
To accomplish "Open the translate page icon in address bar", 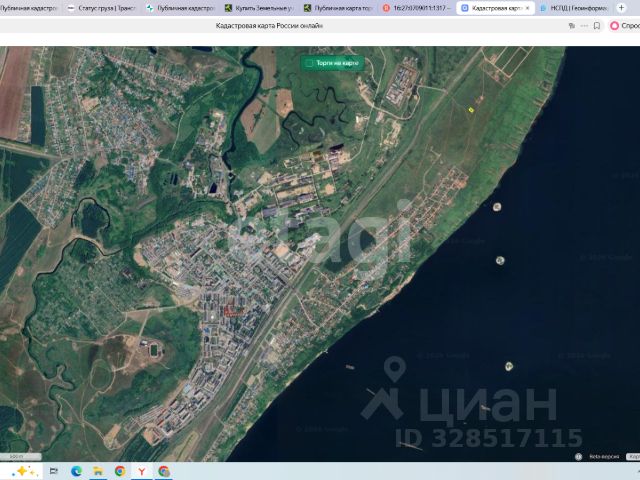I will 571,26.
